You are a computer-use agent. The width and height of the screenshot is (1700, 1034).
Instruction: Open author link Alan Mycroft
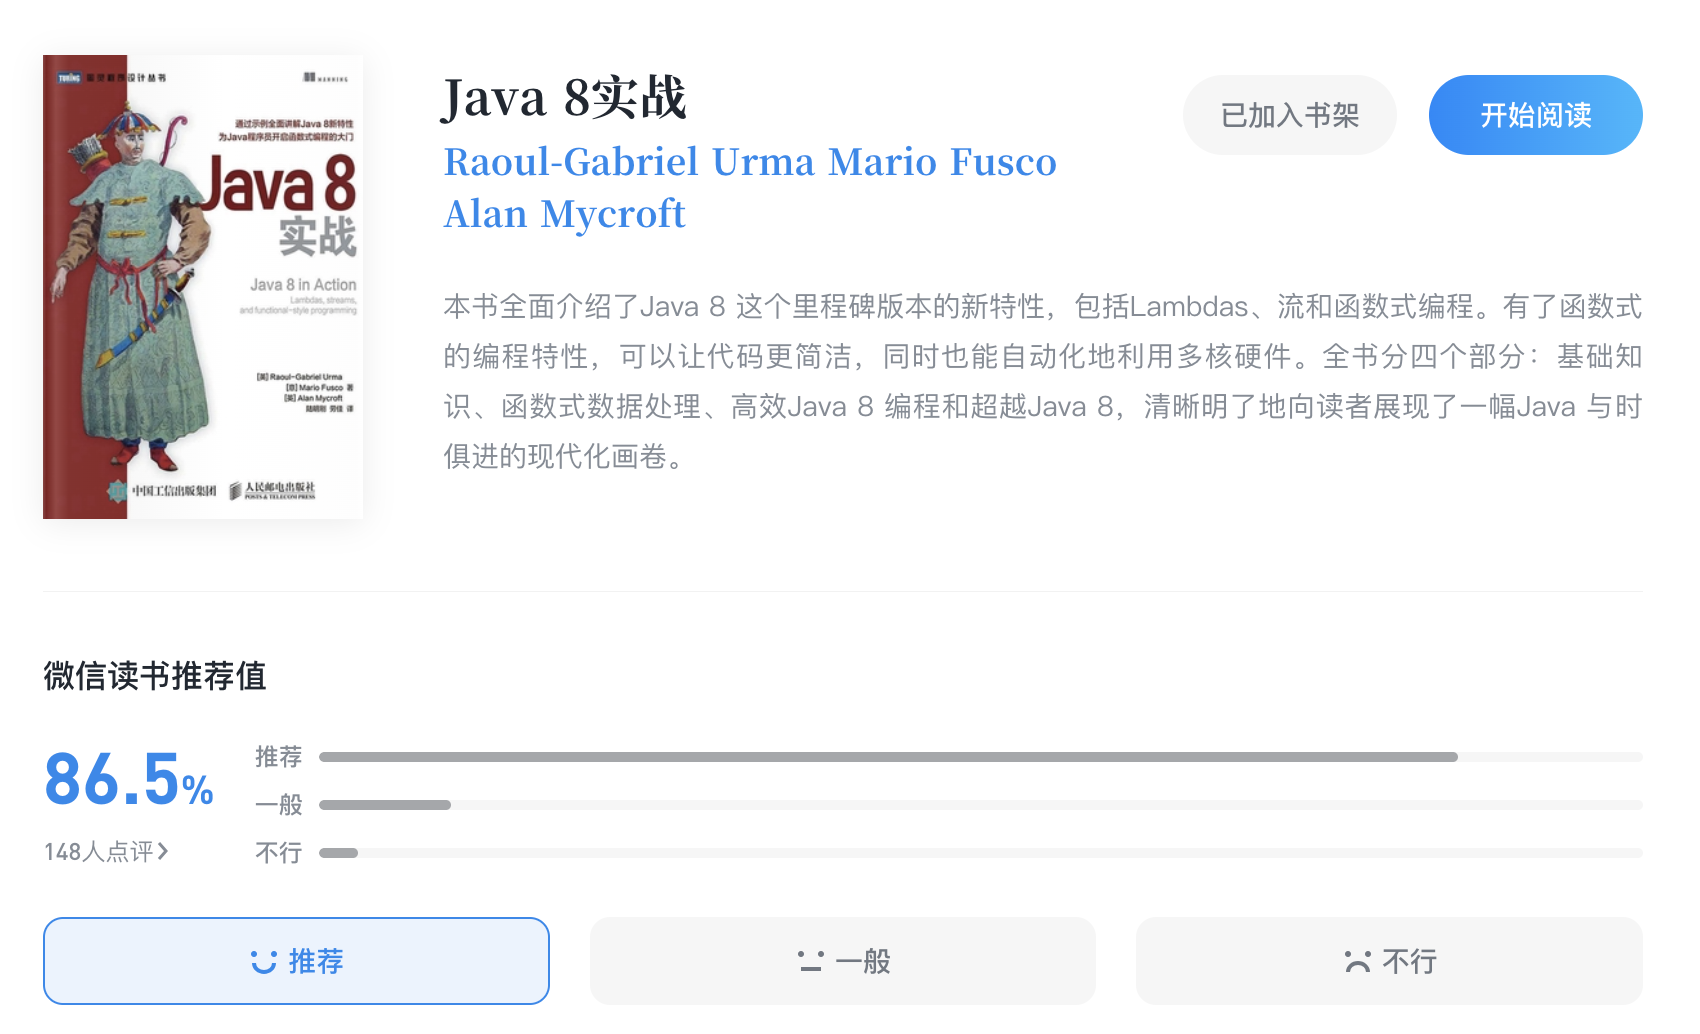click(565, 214)
